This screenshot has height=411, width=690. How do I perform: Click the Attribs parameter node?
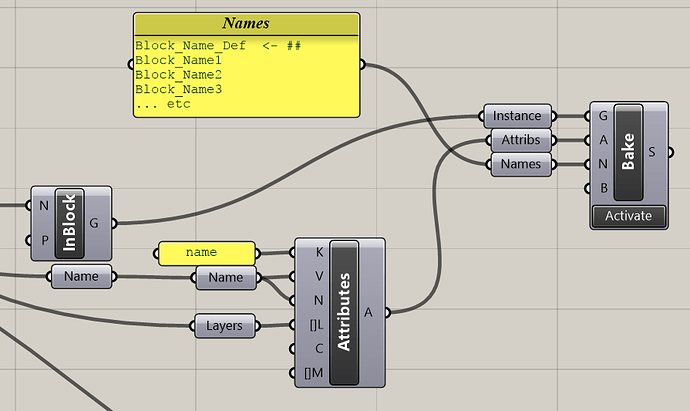click(521, 140)
